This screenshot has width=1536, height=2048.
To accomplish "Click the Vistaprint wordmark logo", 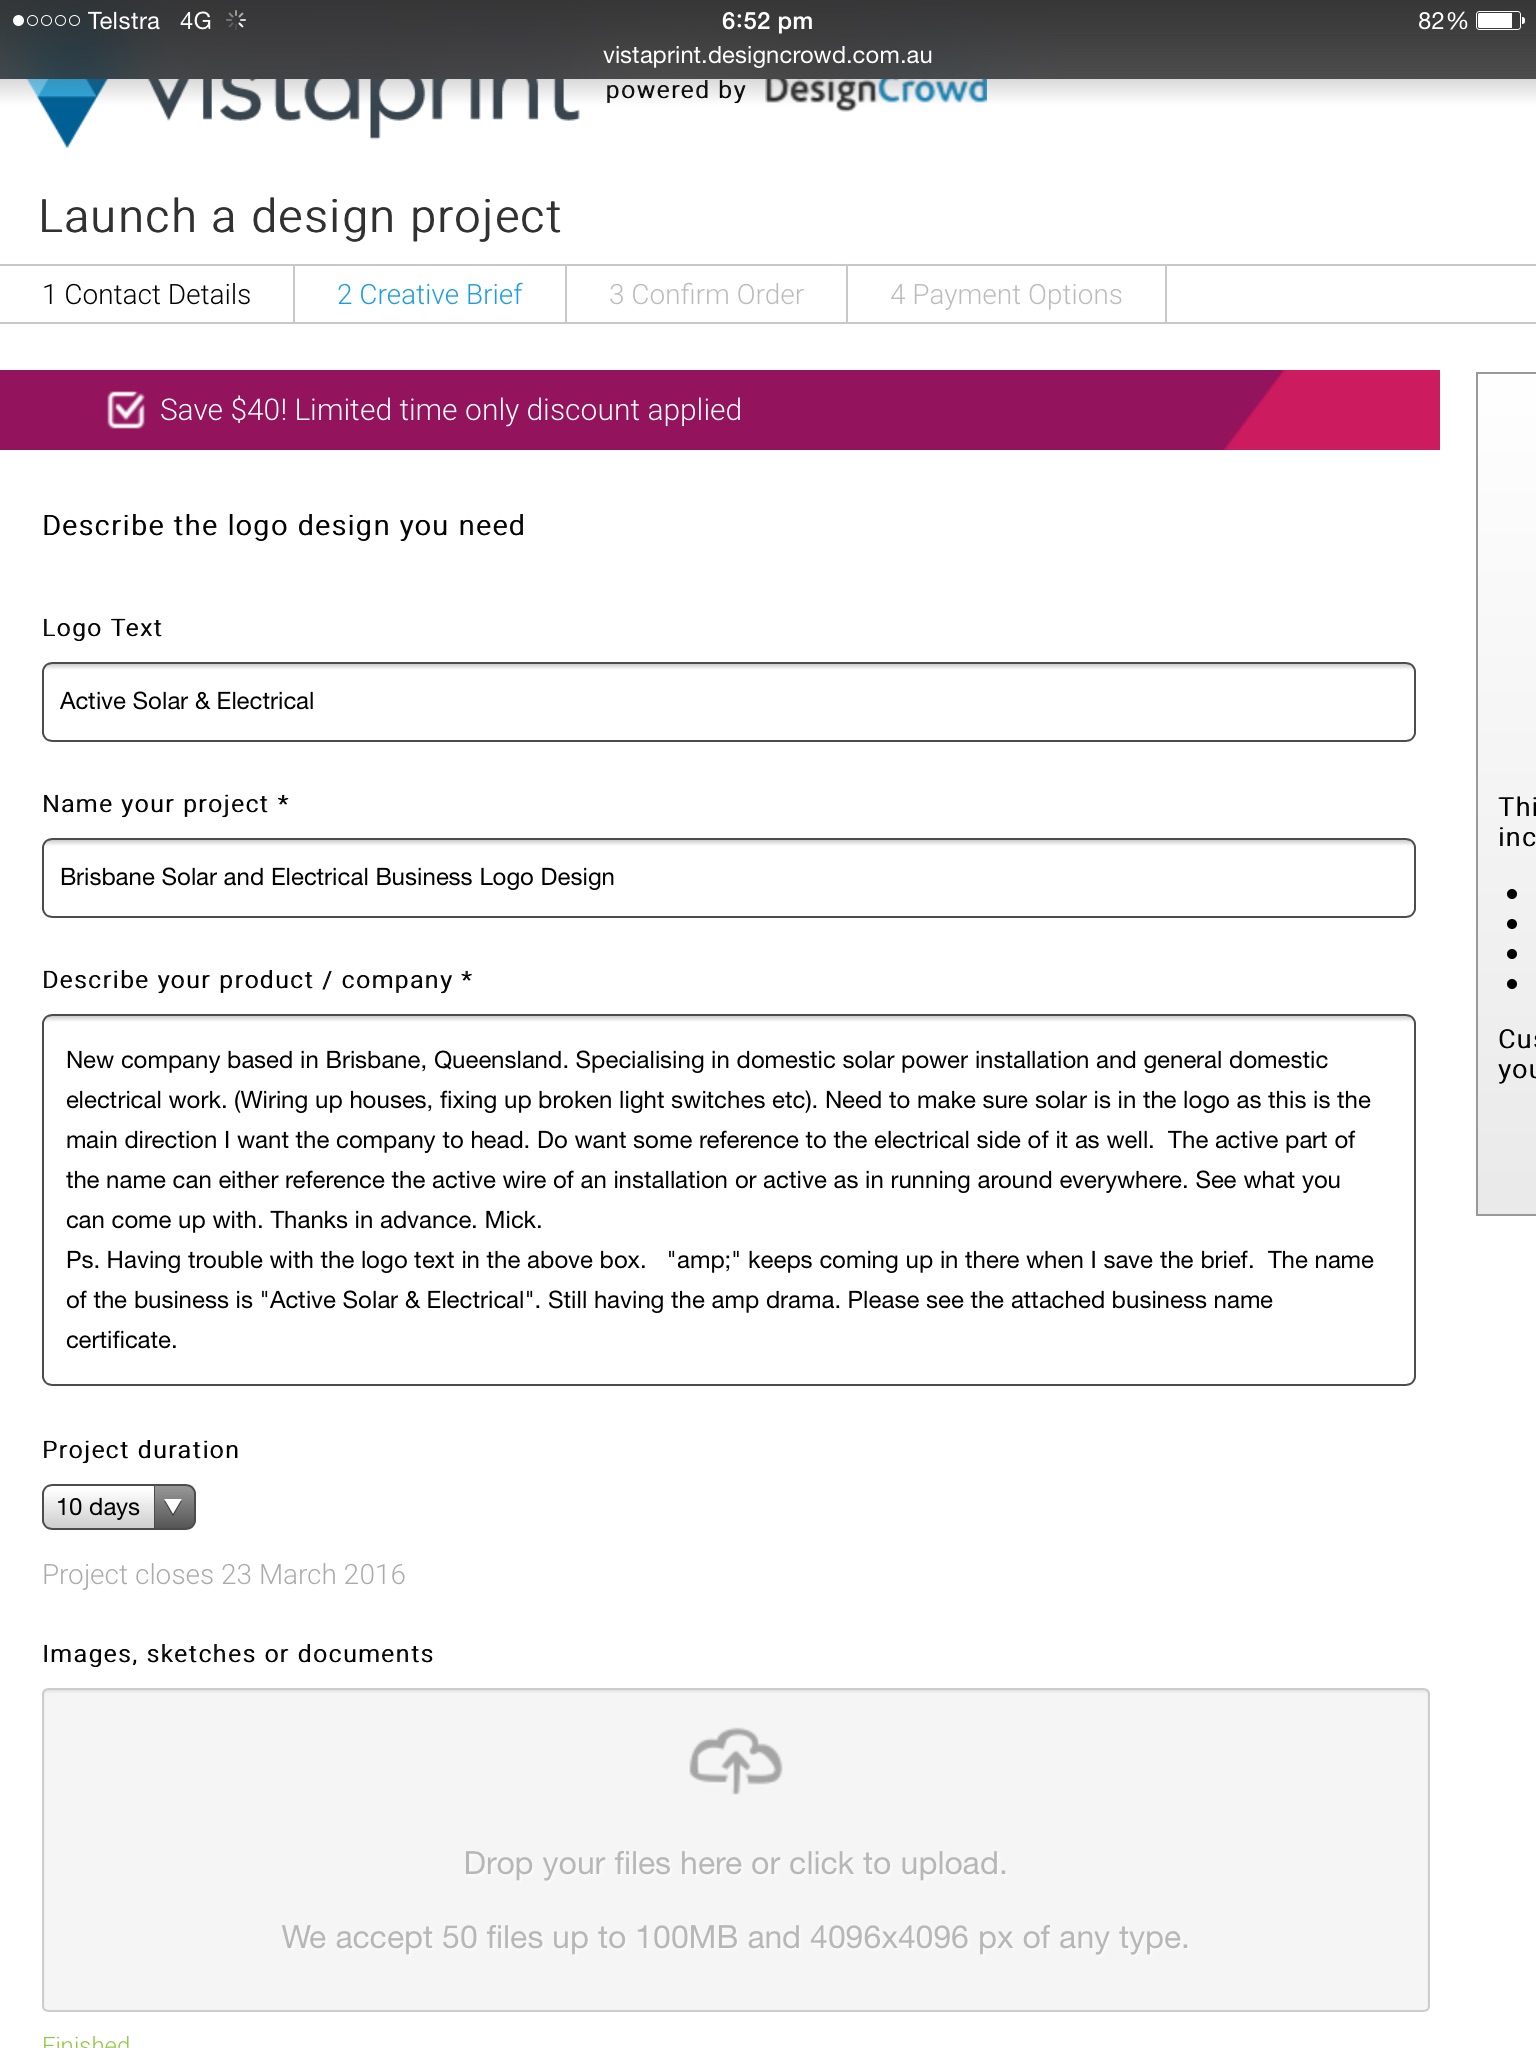I will [x=362, y=100].
